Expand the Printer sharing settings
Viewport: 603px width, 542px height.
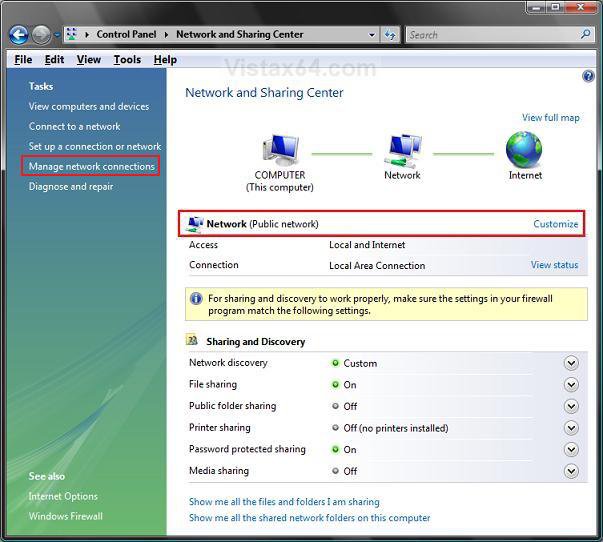(571, 428)
